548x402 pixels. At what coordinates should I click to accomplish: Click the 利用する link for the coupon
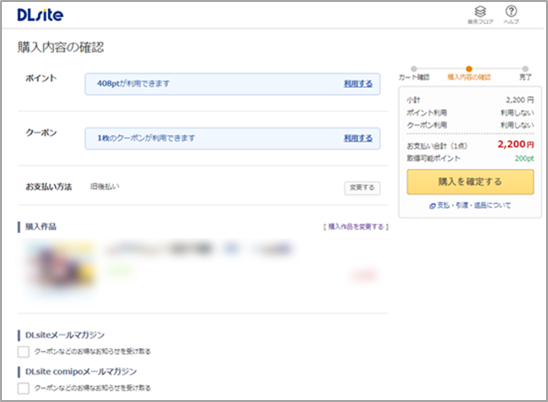pyautogui.click(x=358, y=138)
